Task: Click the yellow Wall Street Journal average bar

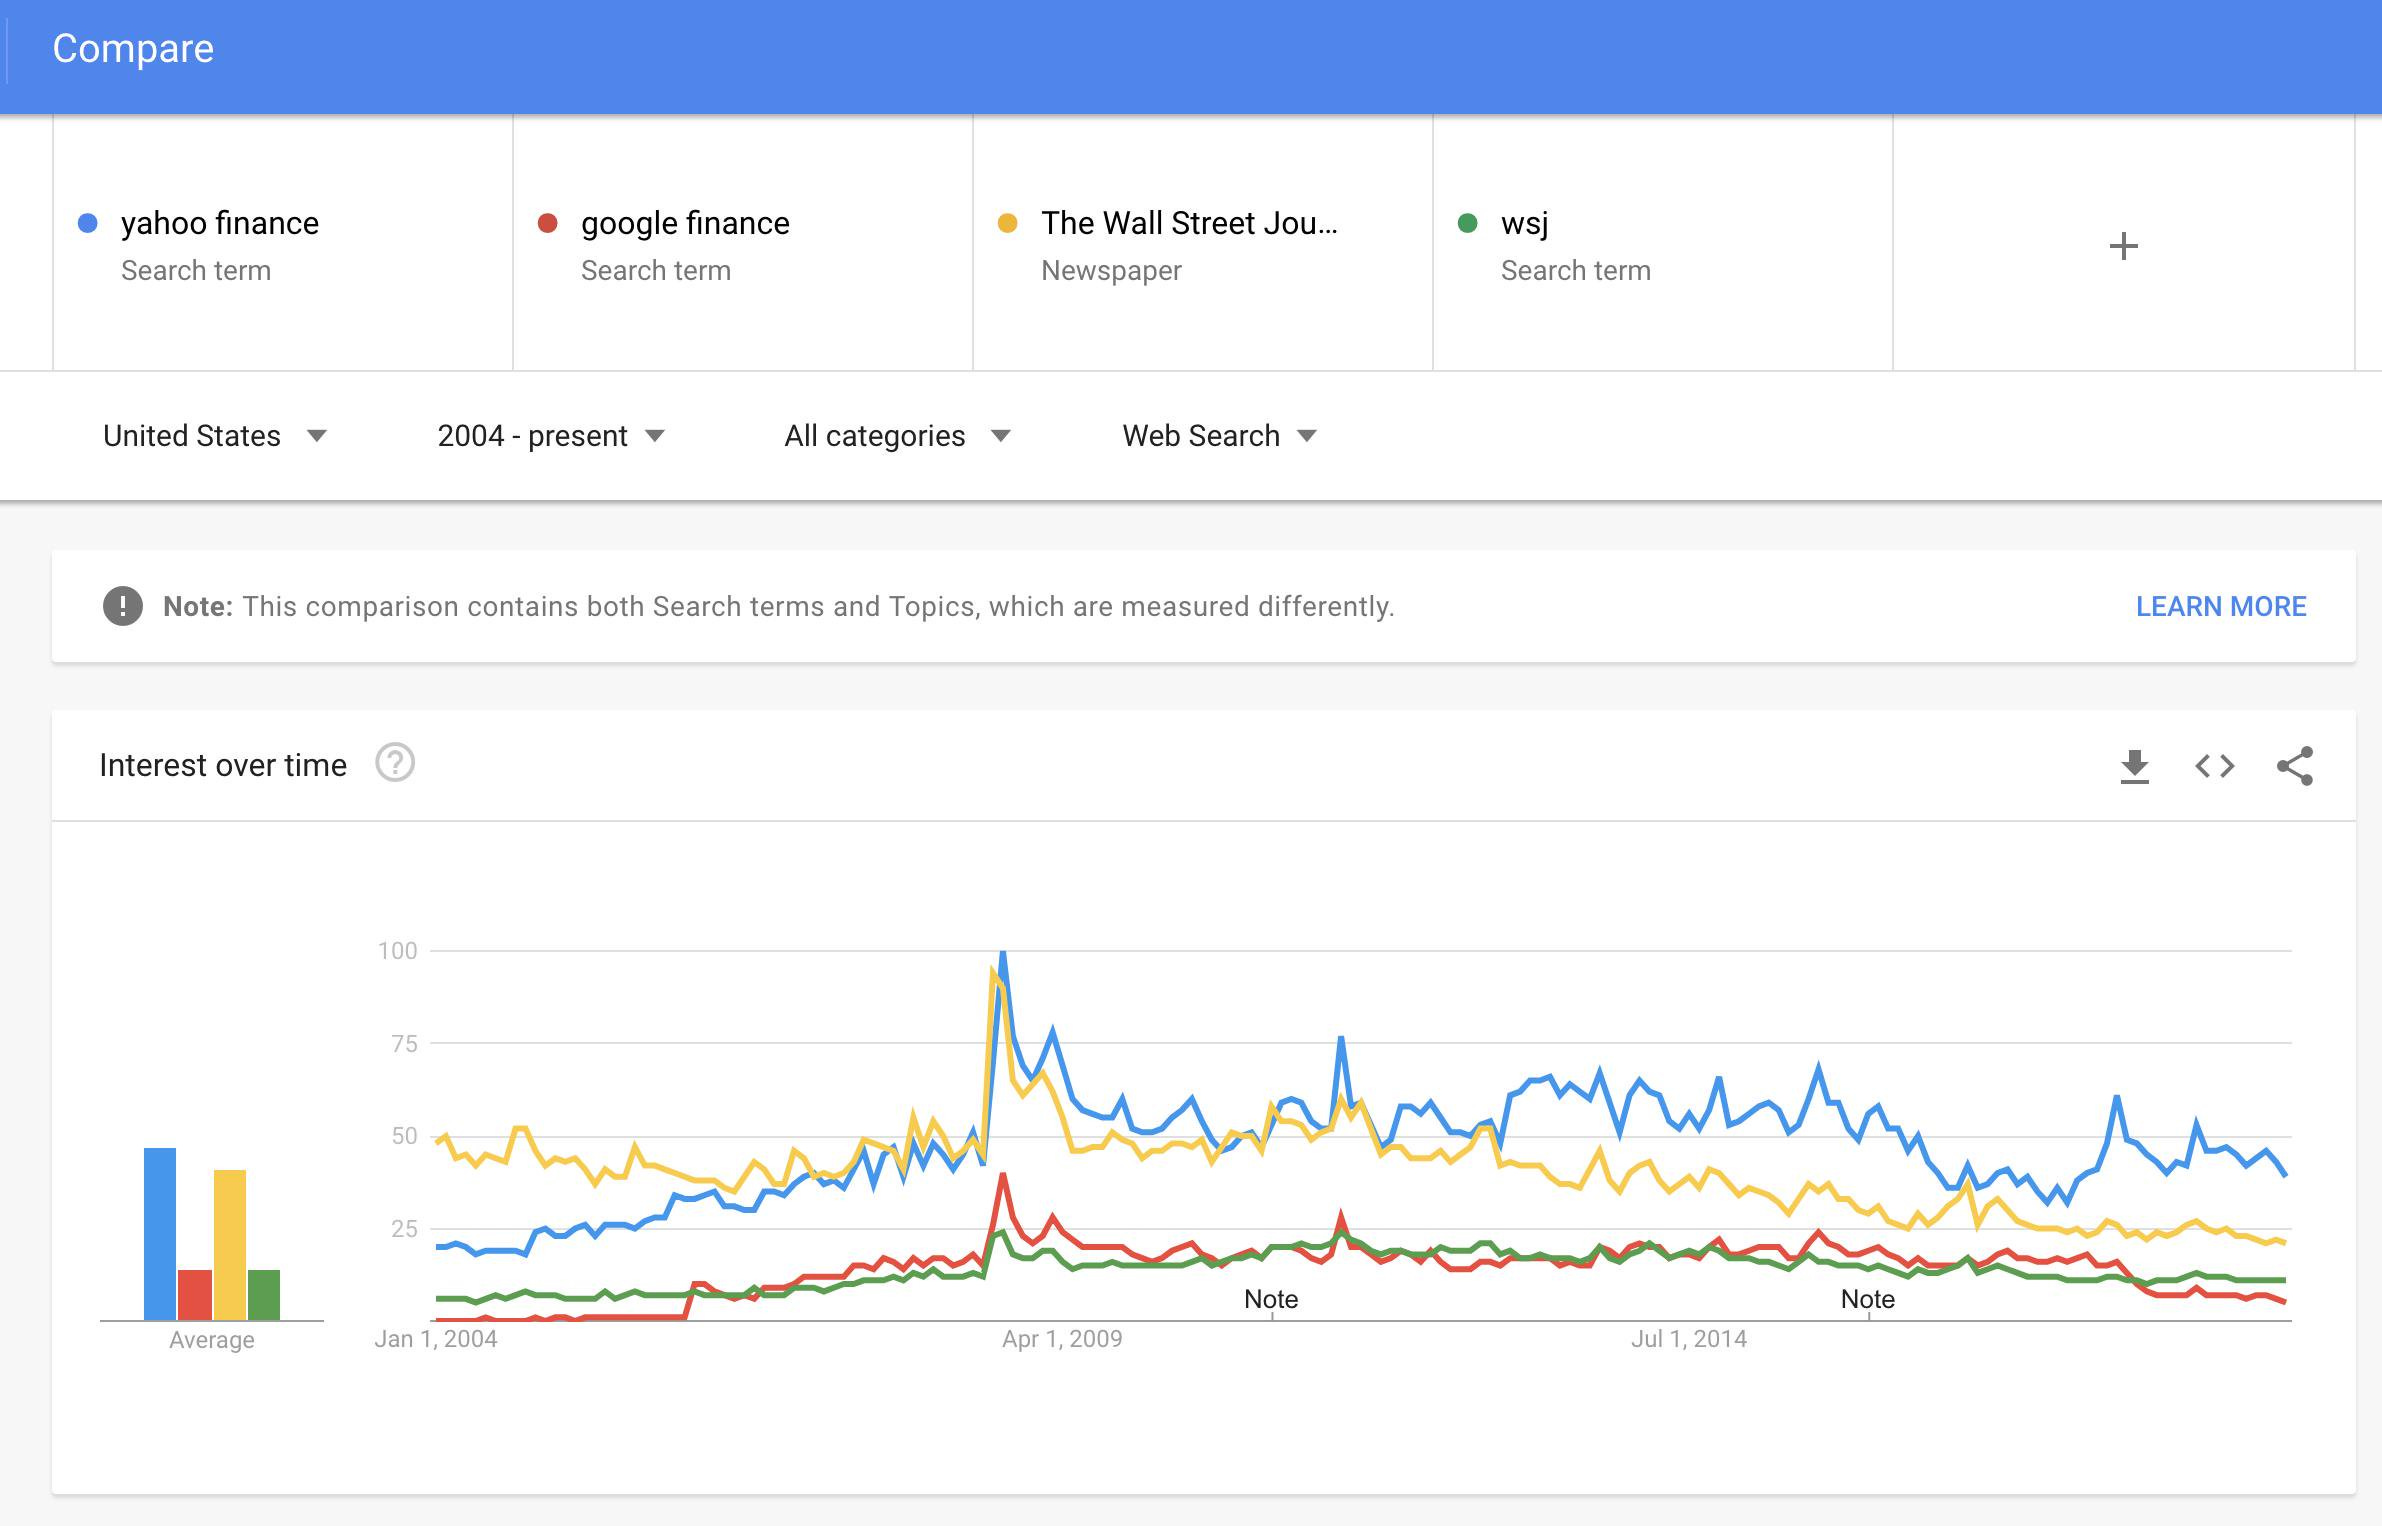Action: (x=230, y=1245)
